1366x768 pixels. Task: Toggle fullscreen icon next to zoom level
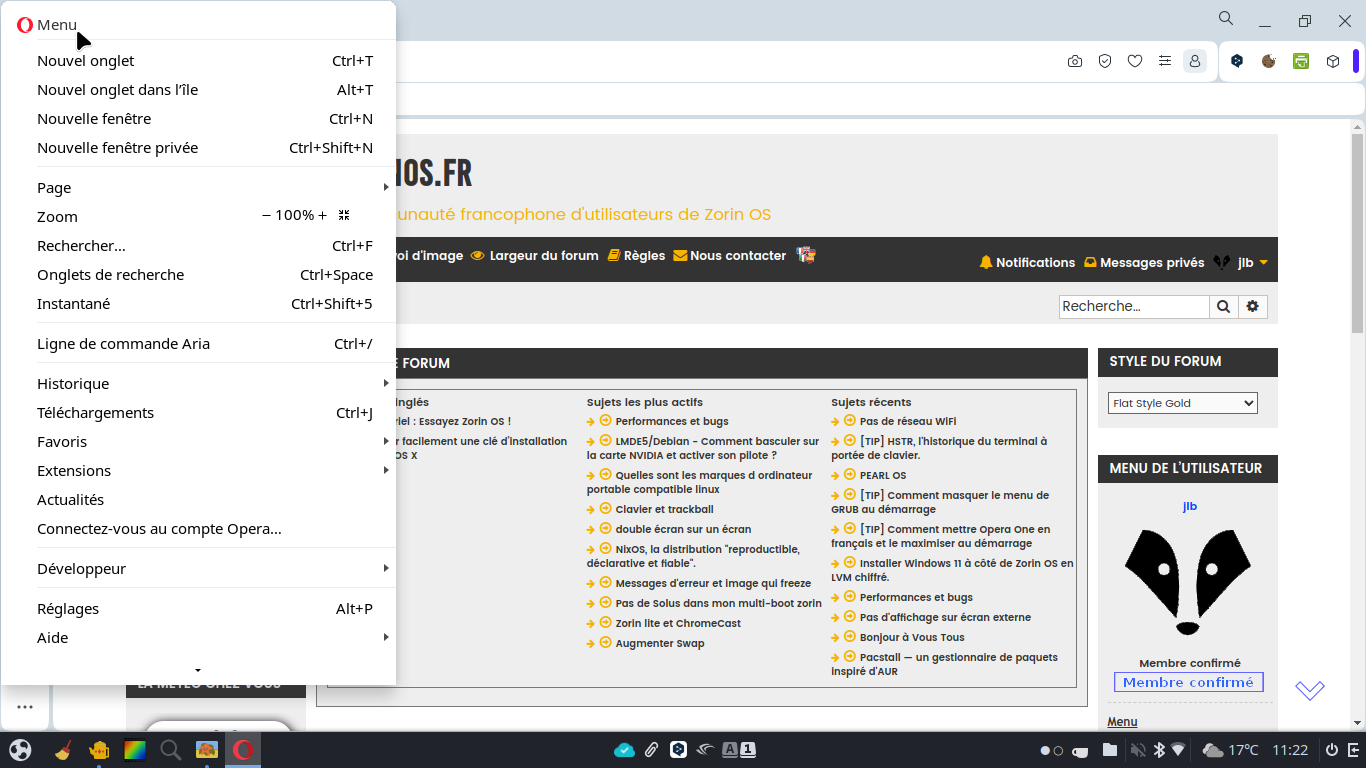click(x=344, y=216)
